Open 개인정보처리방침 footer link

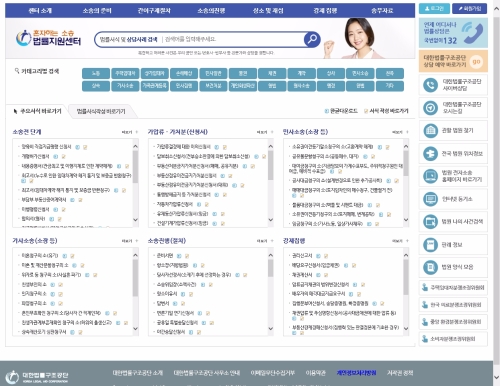pyautogui.click(x=356, y=373)
